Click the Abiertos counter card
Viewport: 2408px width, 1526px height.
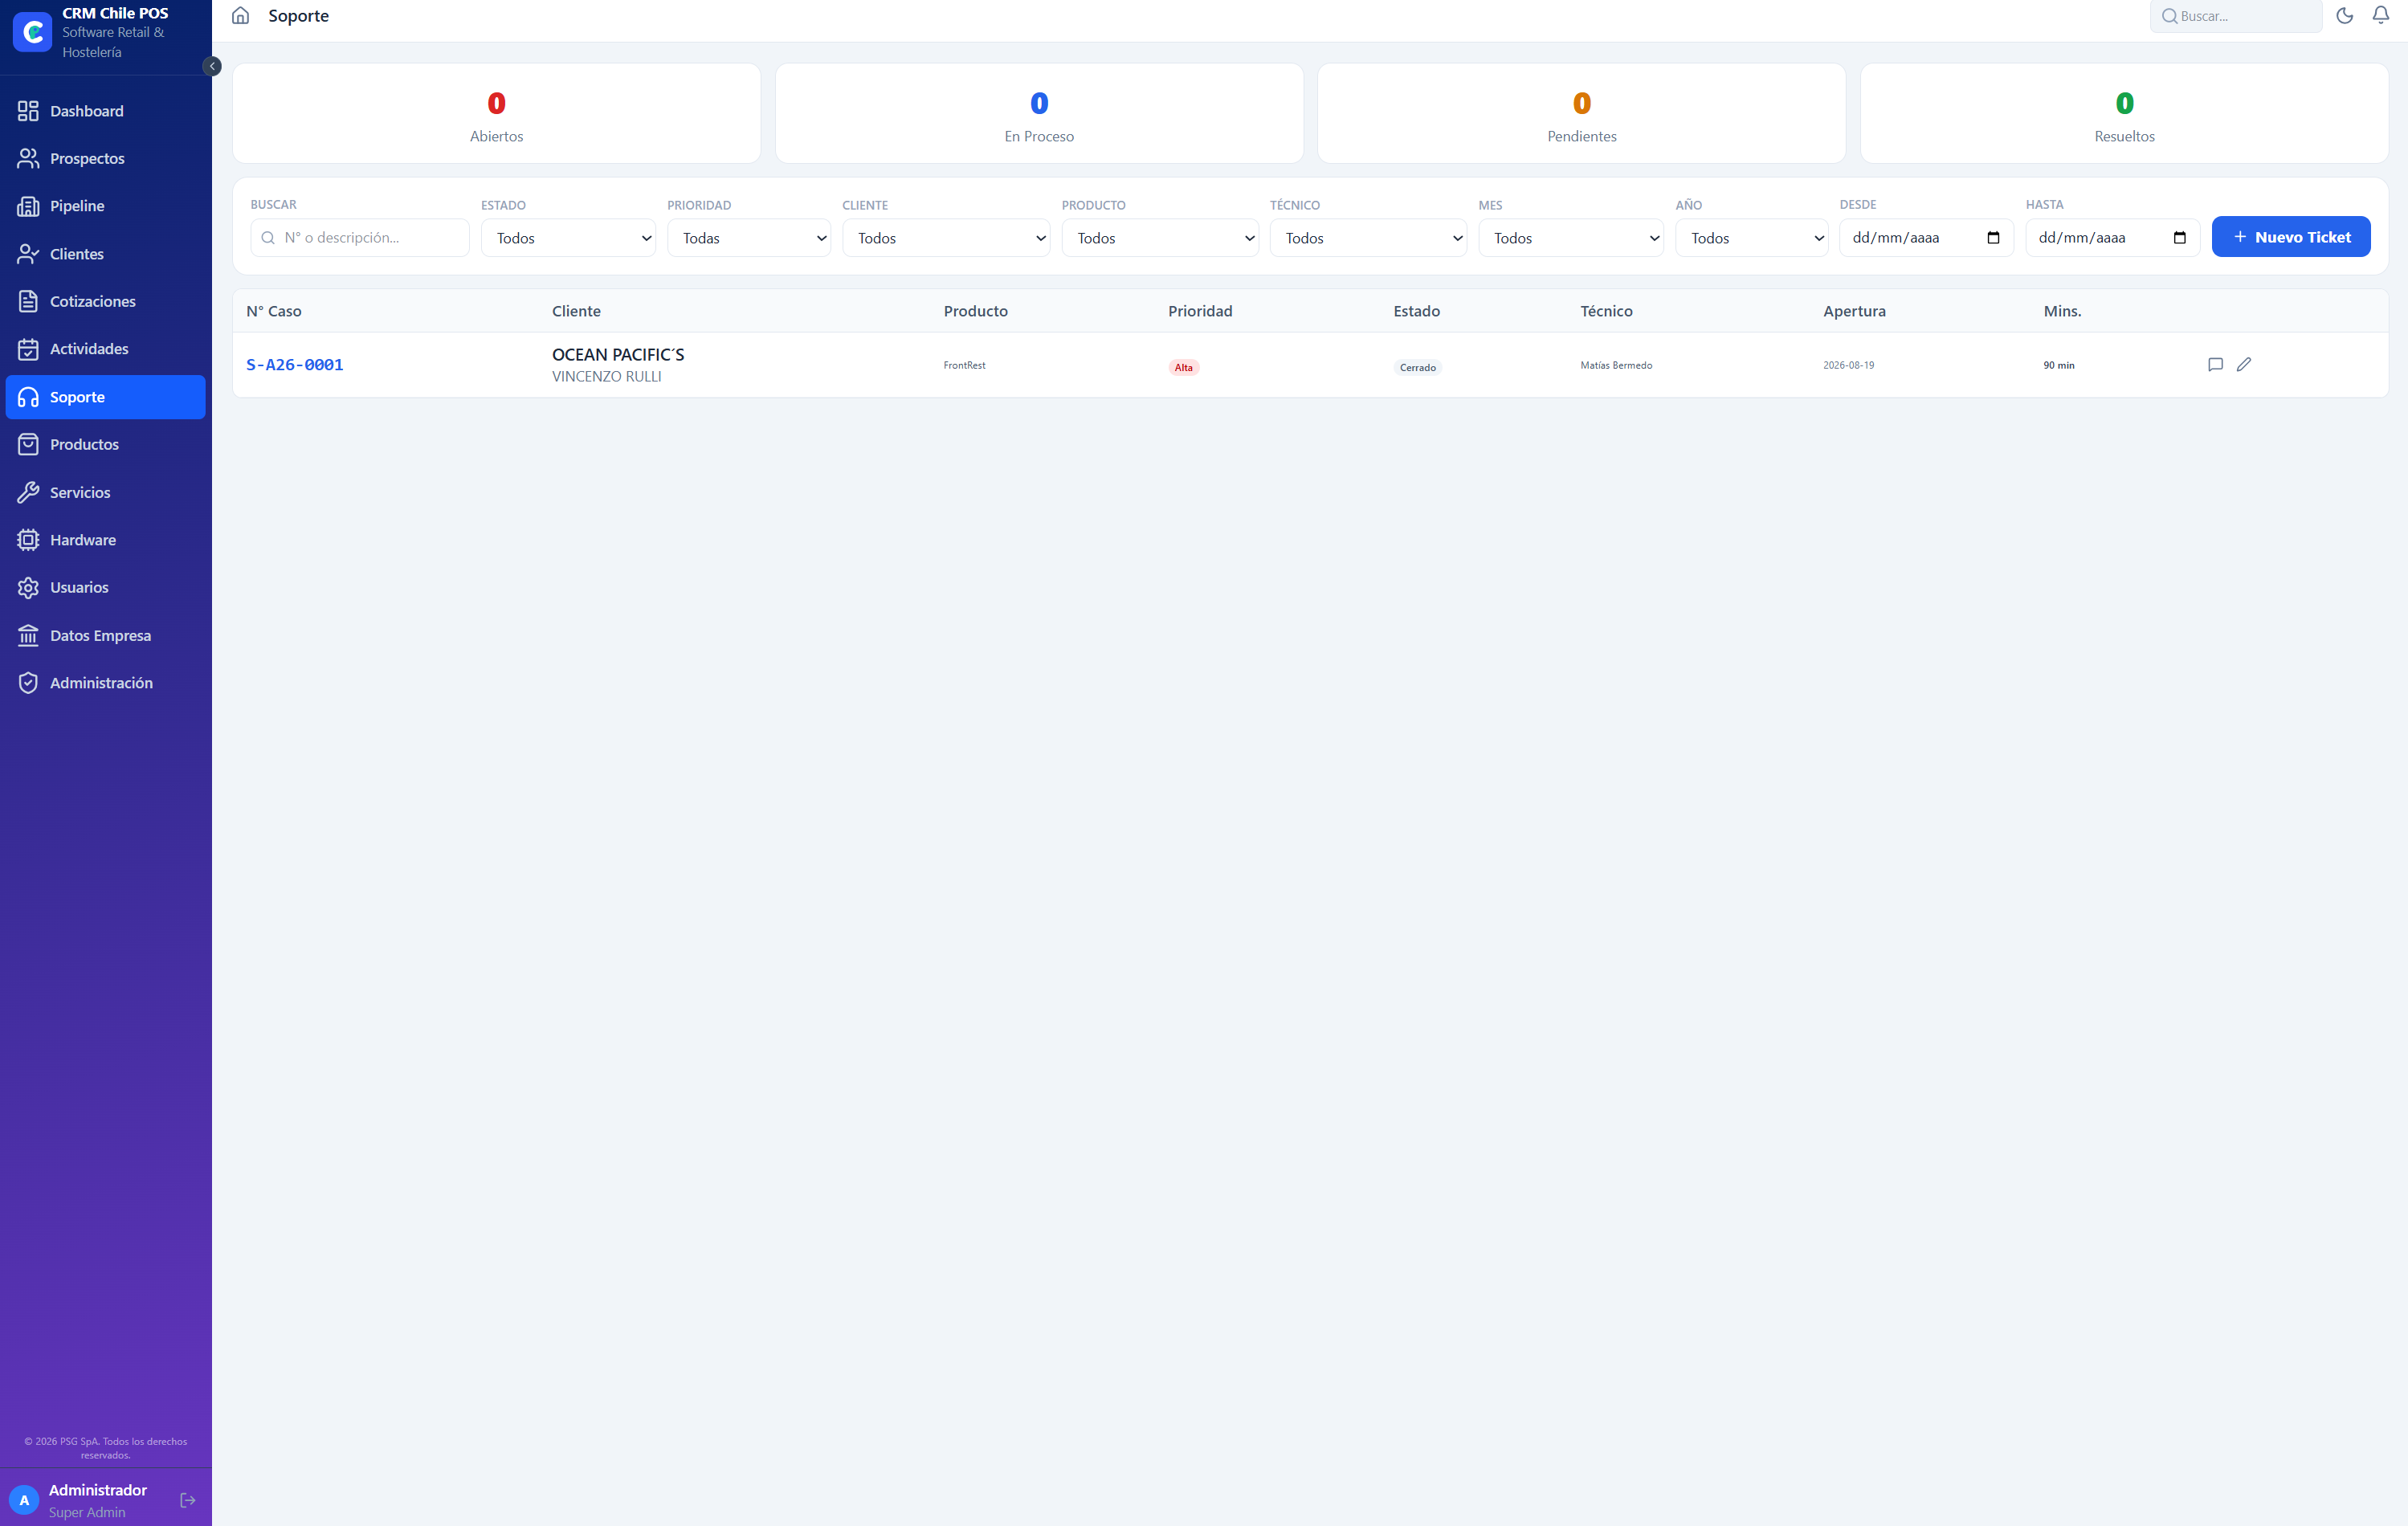coord(496,114)
